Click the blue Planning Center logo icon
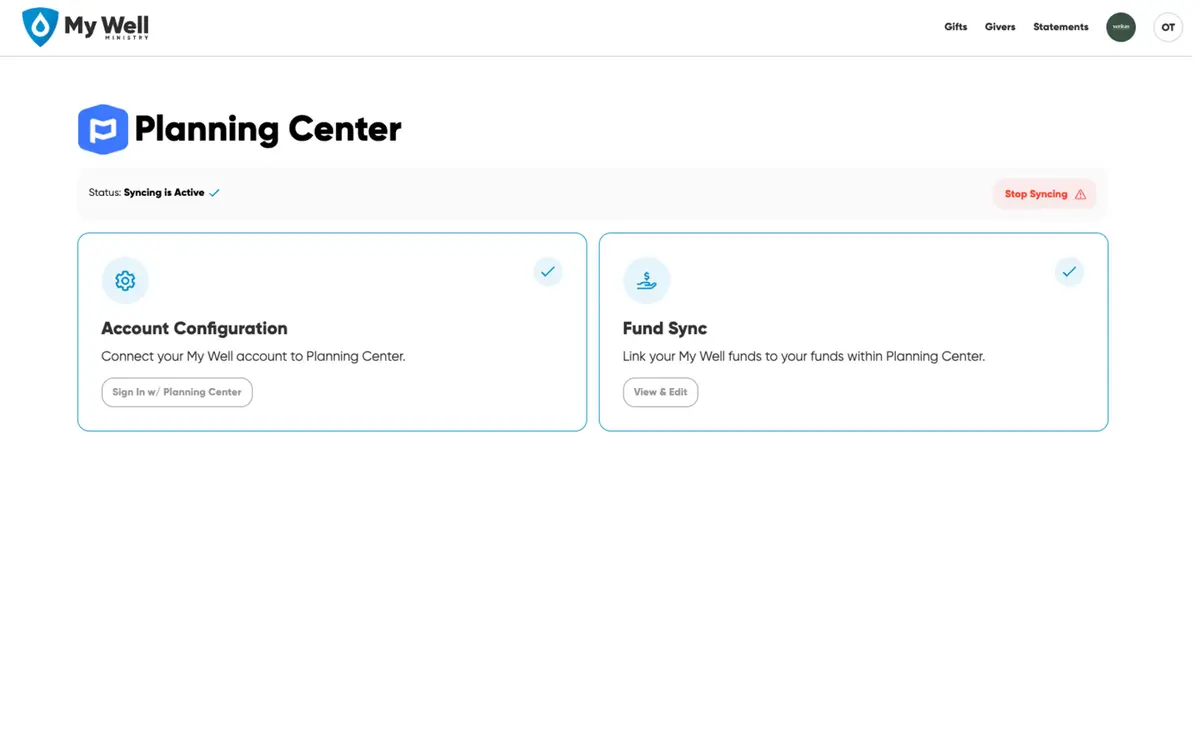Image resolution: width=1200 pixels, height=733 pixels. point(103,129)
